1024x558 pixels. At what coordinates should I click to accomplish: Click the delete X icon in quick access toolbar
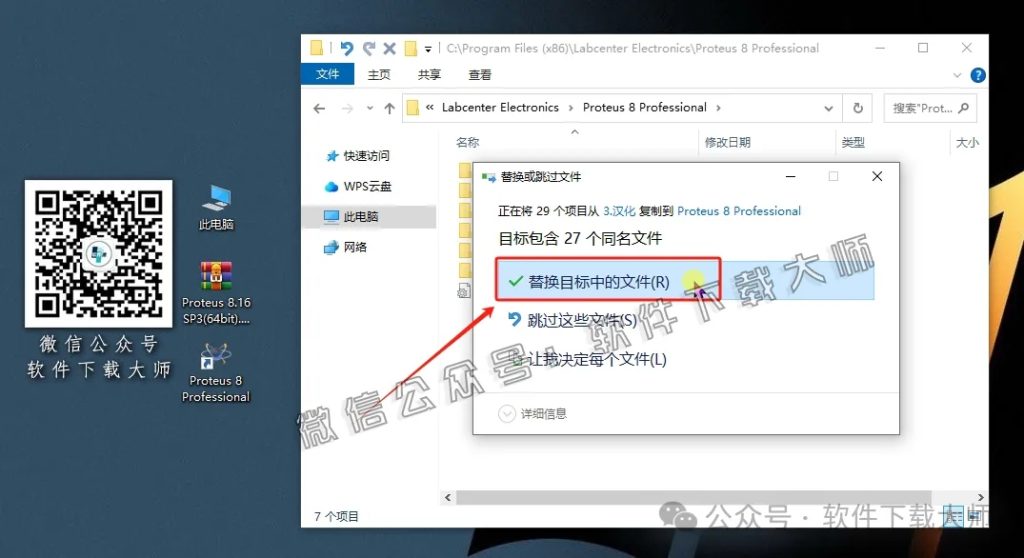coord(389,48)
